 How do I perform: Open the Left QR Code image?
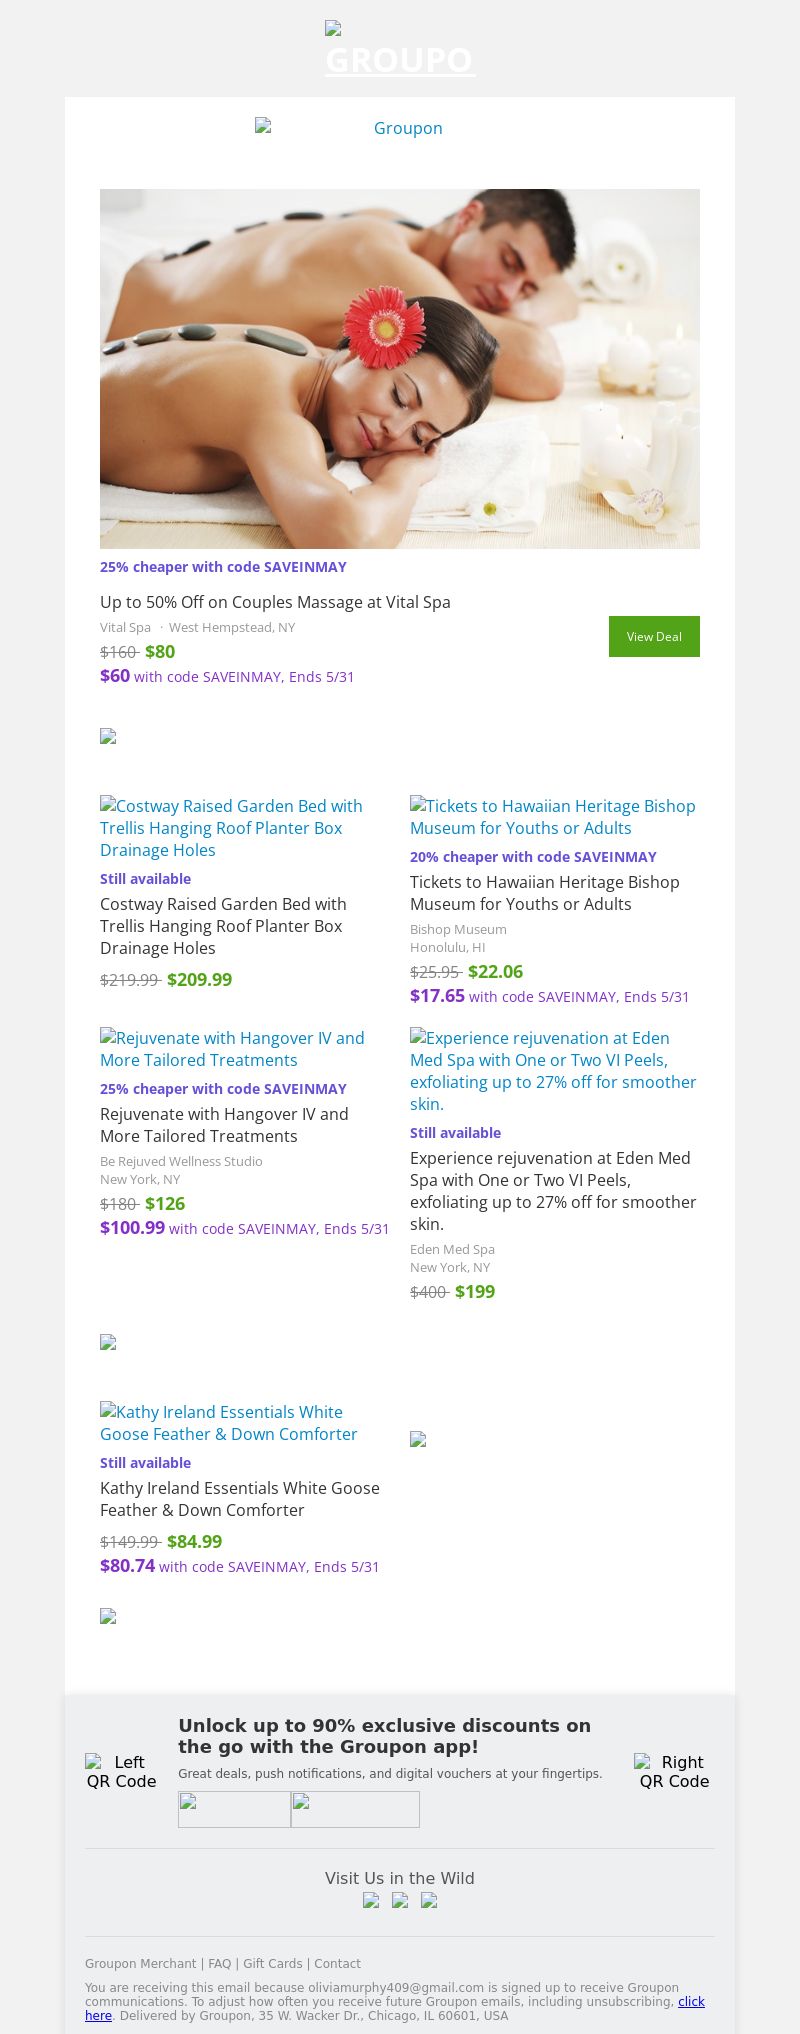(121, 1771)
